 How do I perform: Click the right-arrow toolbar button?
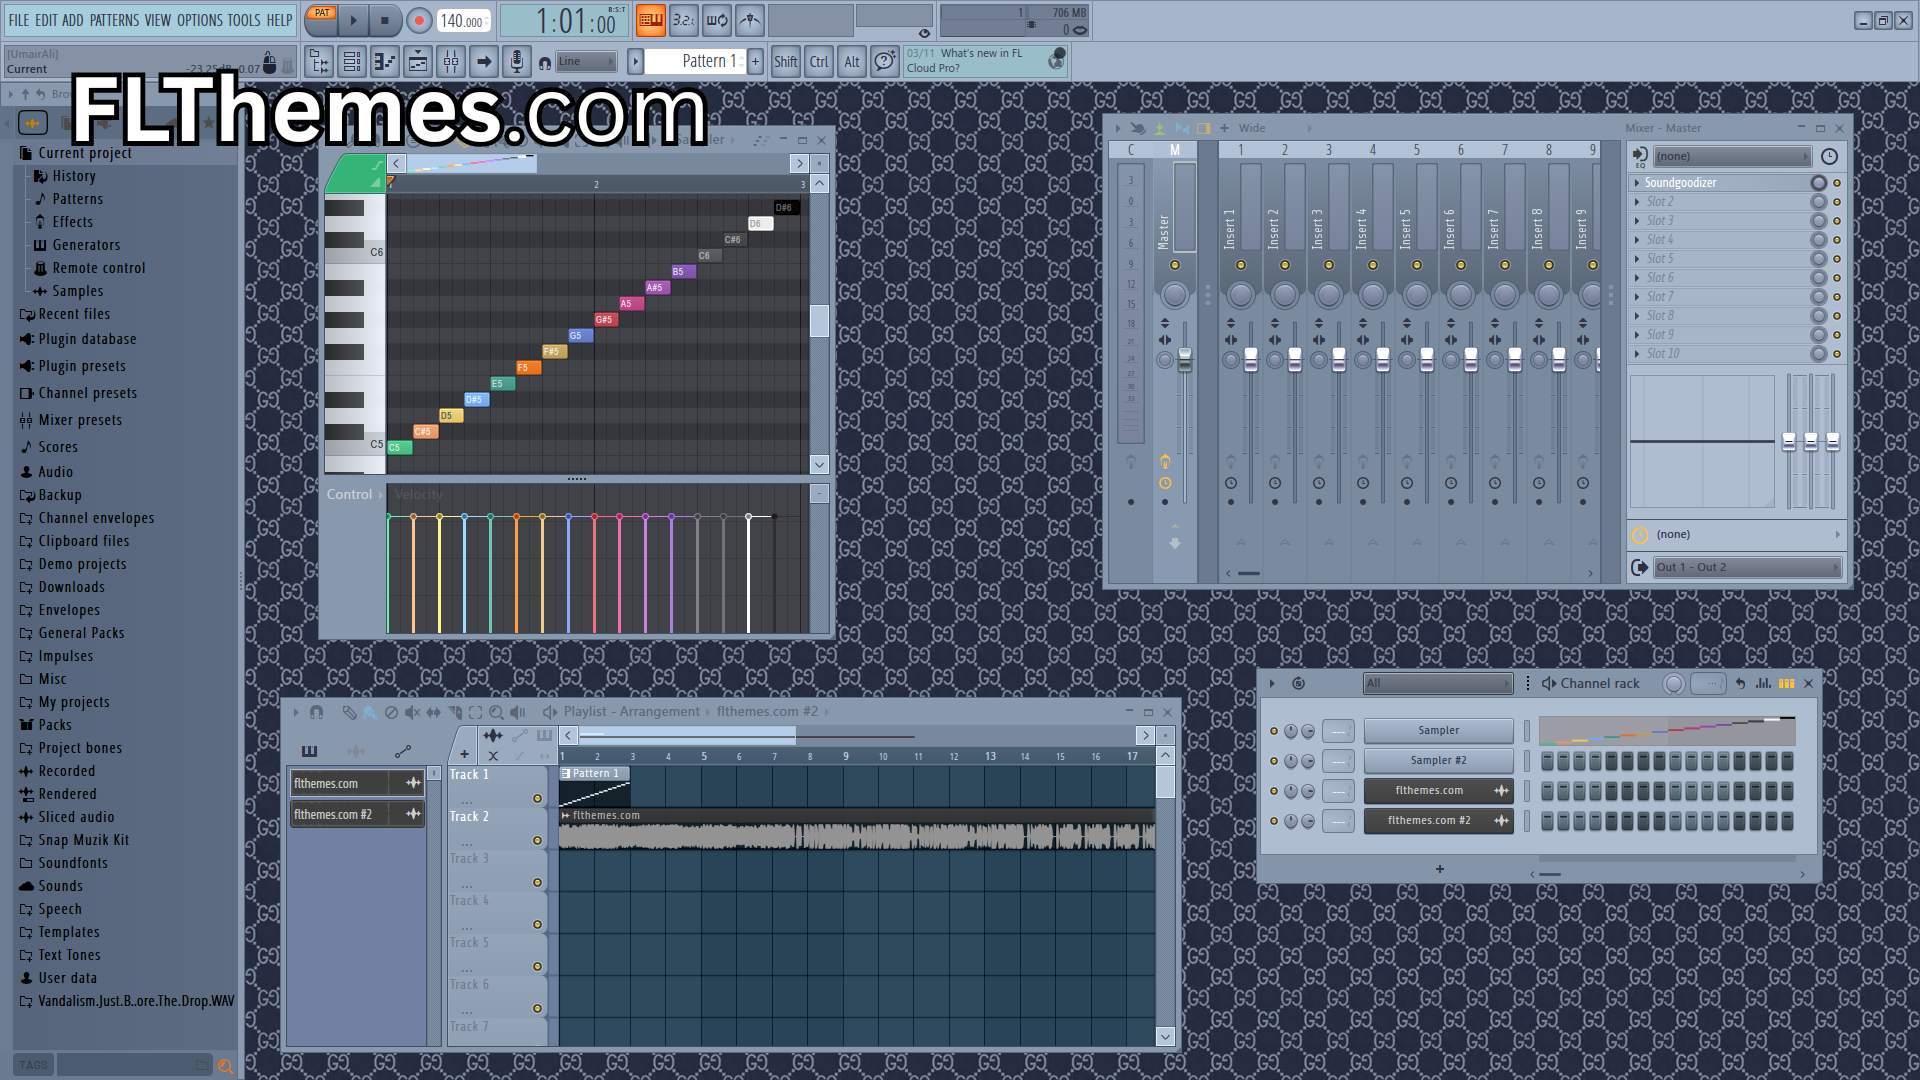(x=484, y=62)
